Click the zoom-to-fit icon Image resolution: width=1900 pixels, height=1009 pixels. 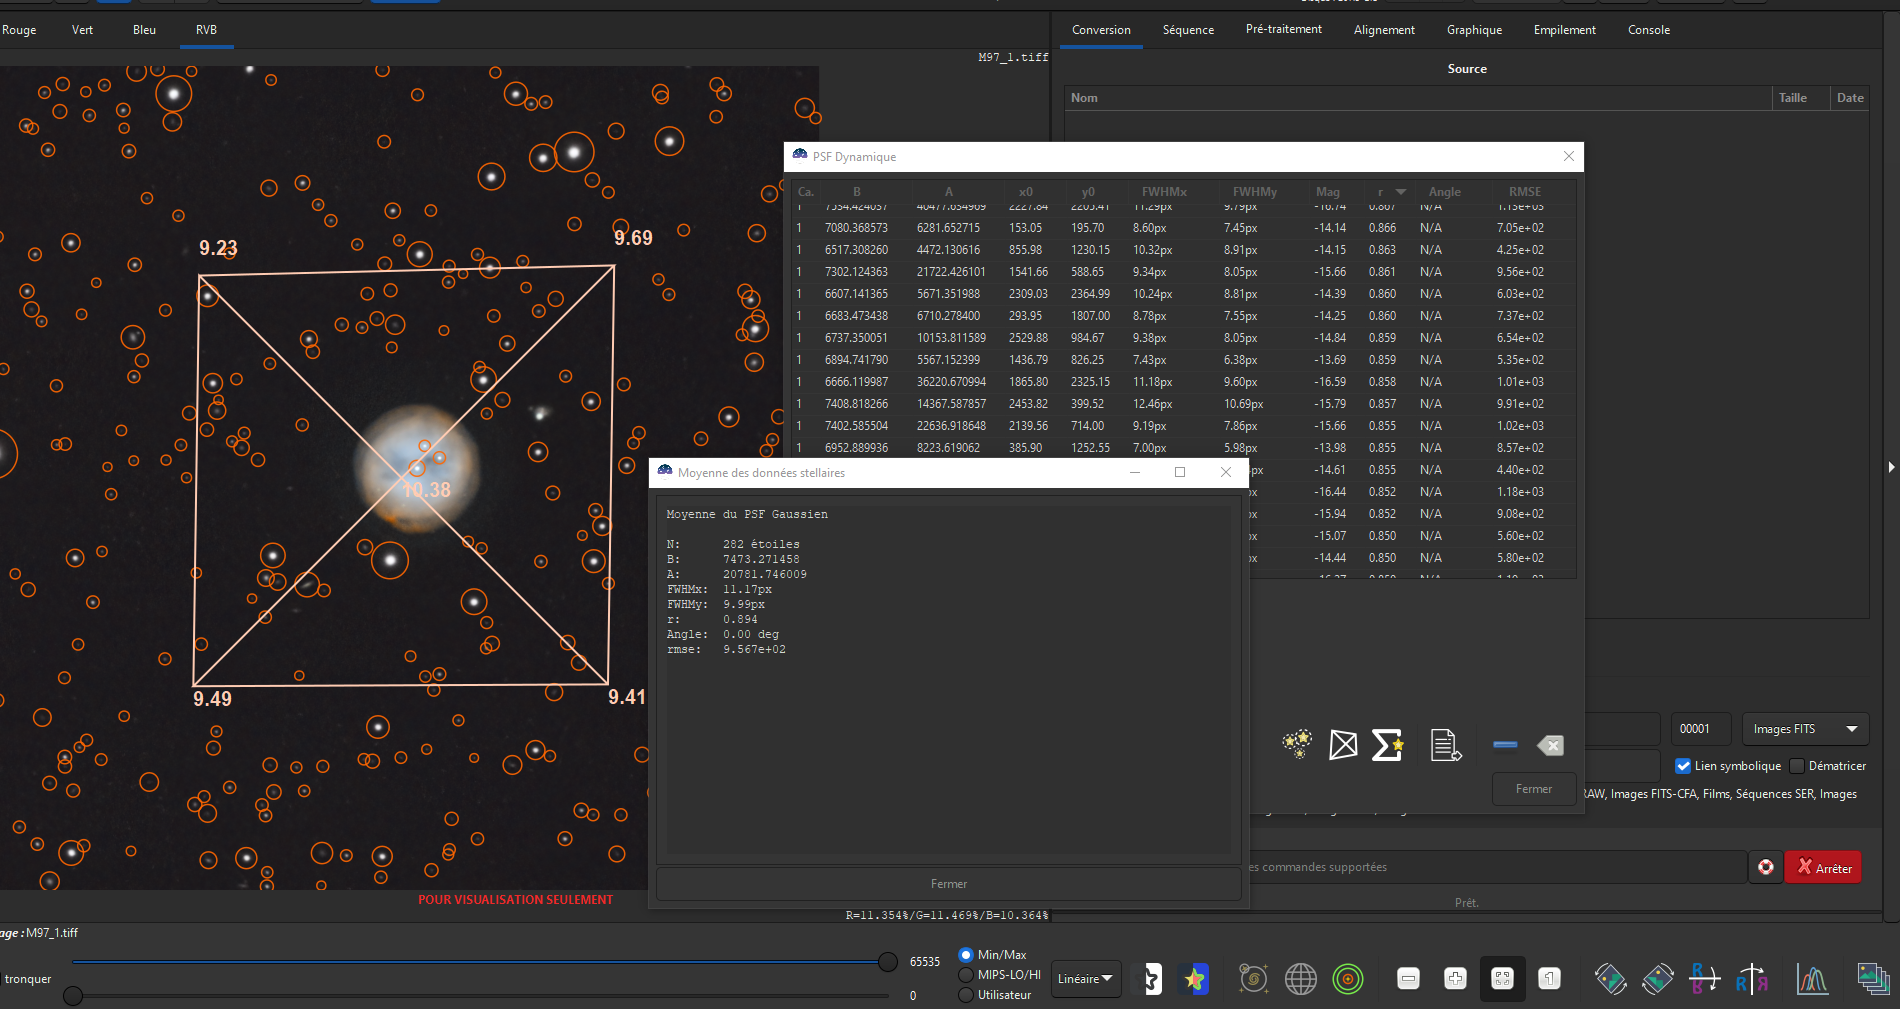(x=1502, y=979)
